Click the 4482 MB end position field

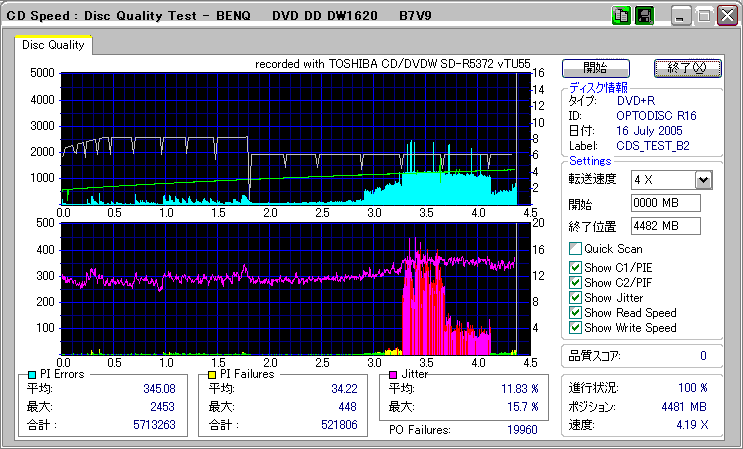[x=665, y=225]
